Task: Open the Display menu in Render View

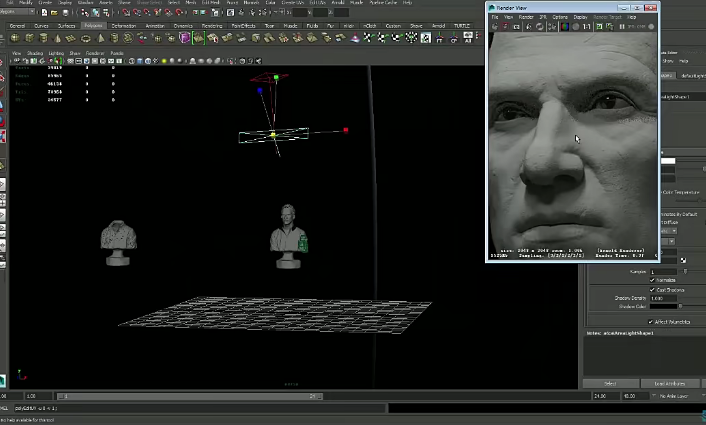Action: [x=580, y=17]
